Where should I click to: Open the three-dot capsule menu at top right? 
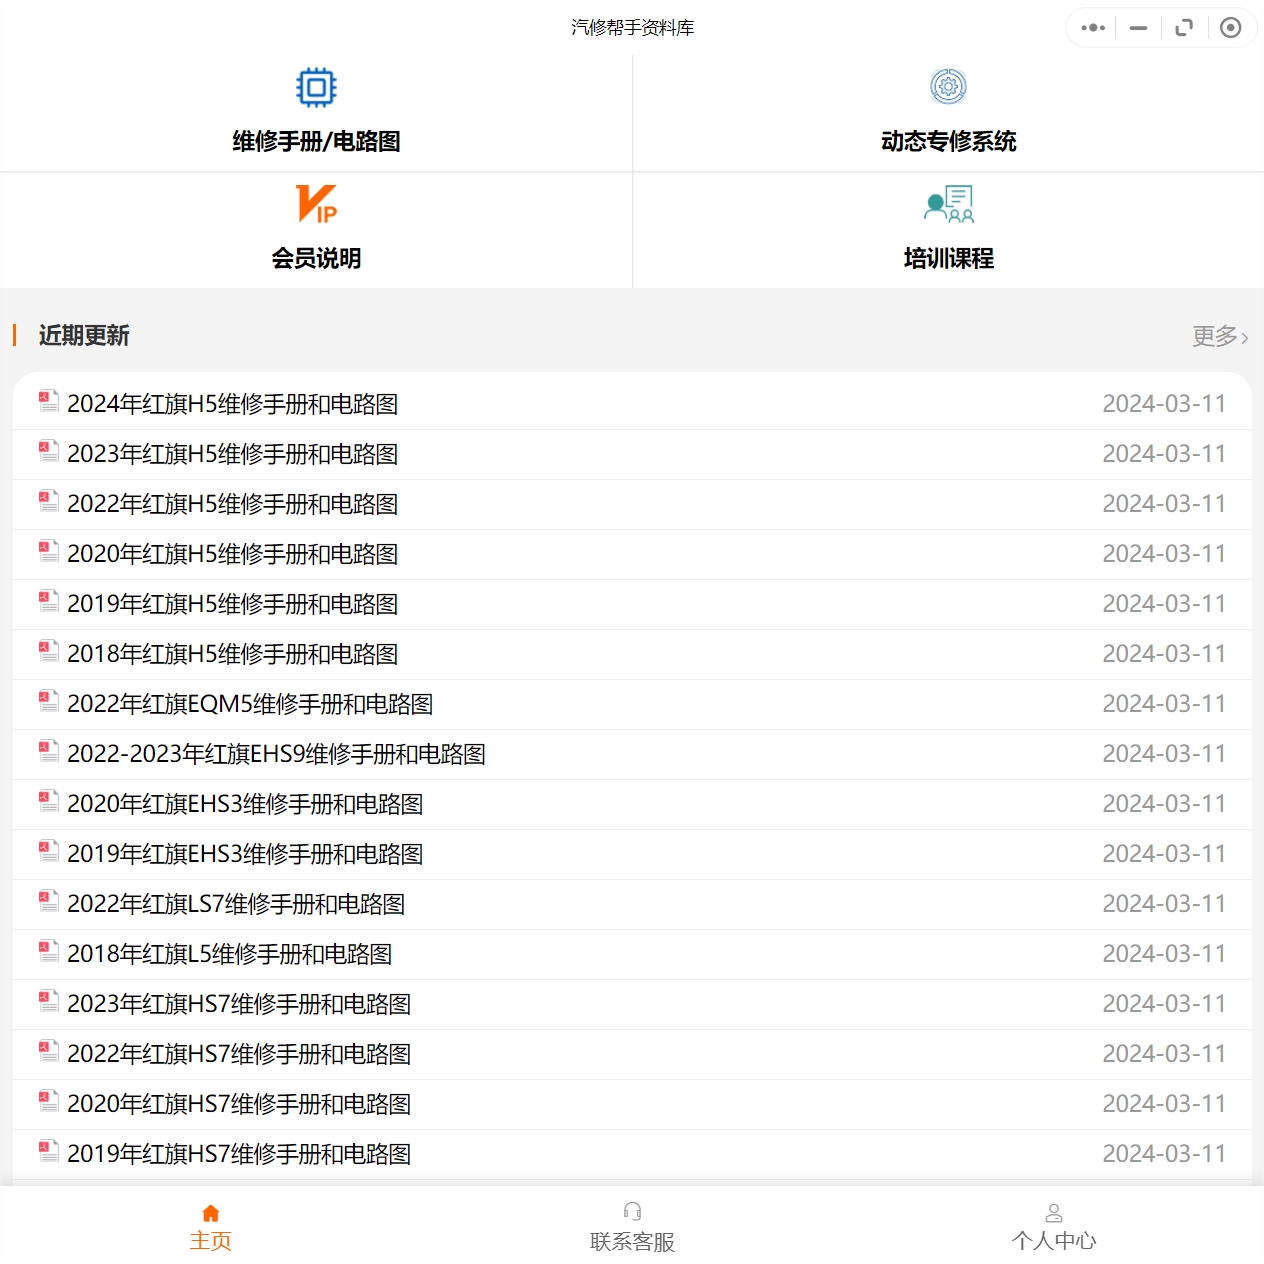click(x=1092, y=27)
